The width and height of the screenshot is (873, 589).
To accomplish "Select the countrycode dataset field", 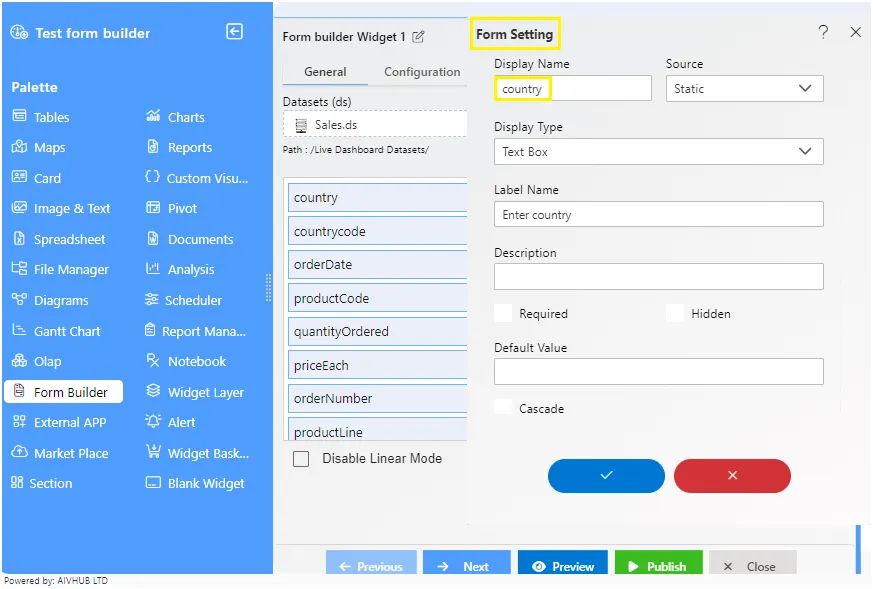I will pyautogui.click(x=377, y=231).
